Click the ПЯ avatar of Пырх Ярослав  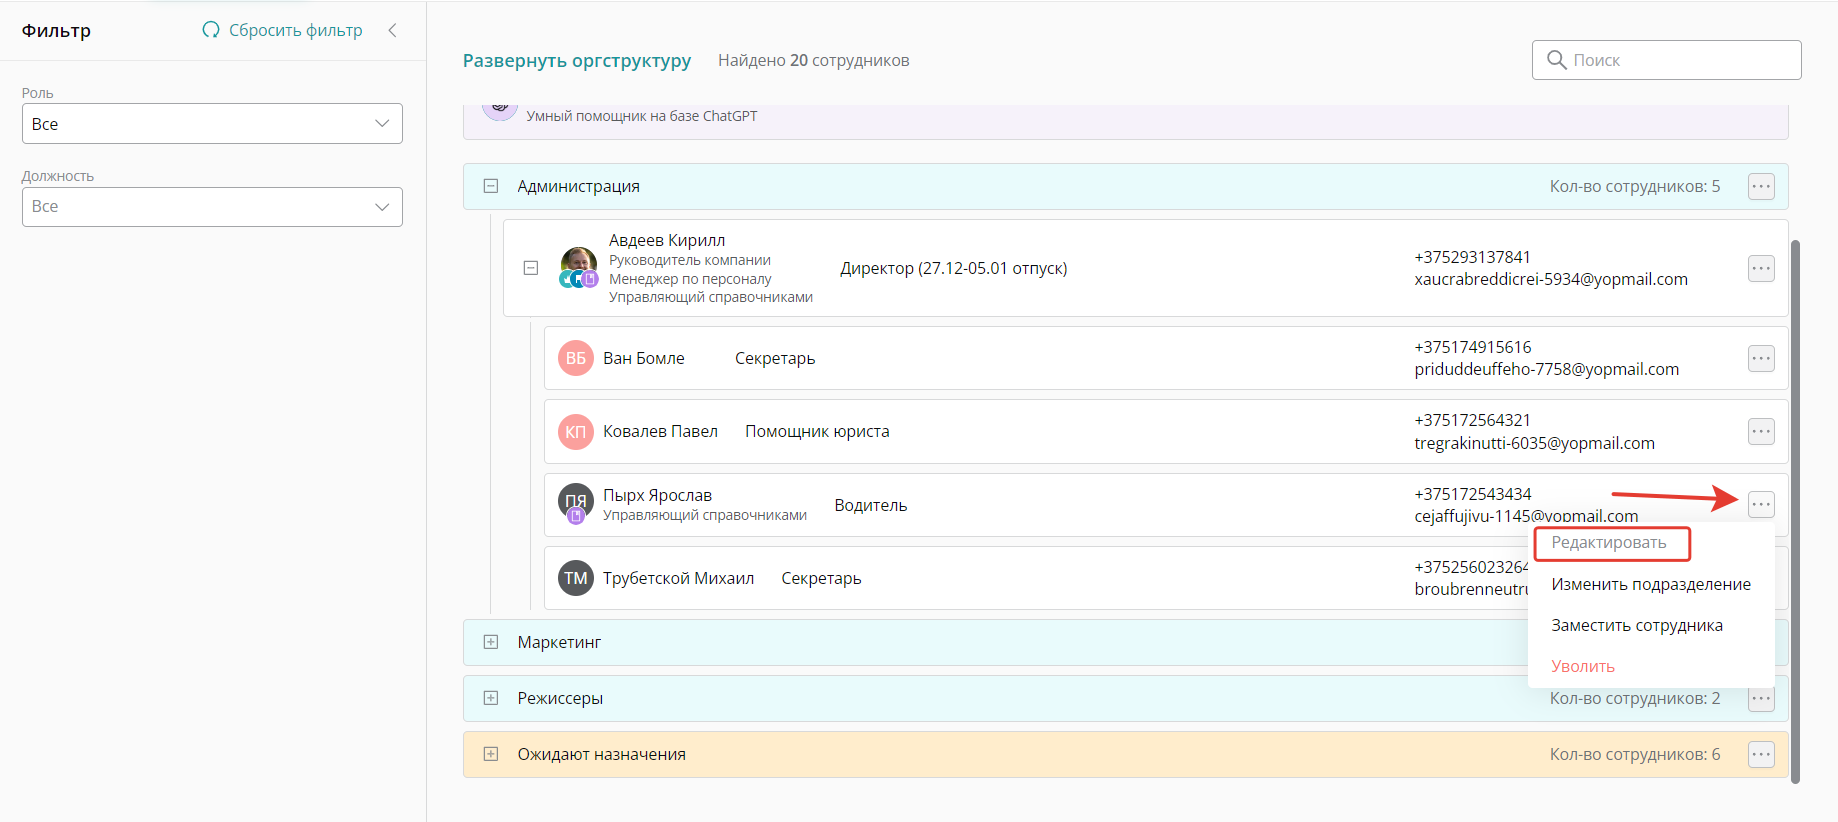point(576,501)
